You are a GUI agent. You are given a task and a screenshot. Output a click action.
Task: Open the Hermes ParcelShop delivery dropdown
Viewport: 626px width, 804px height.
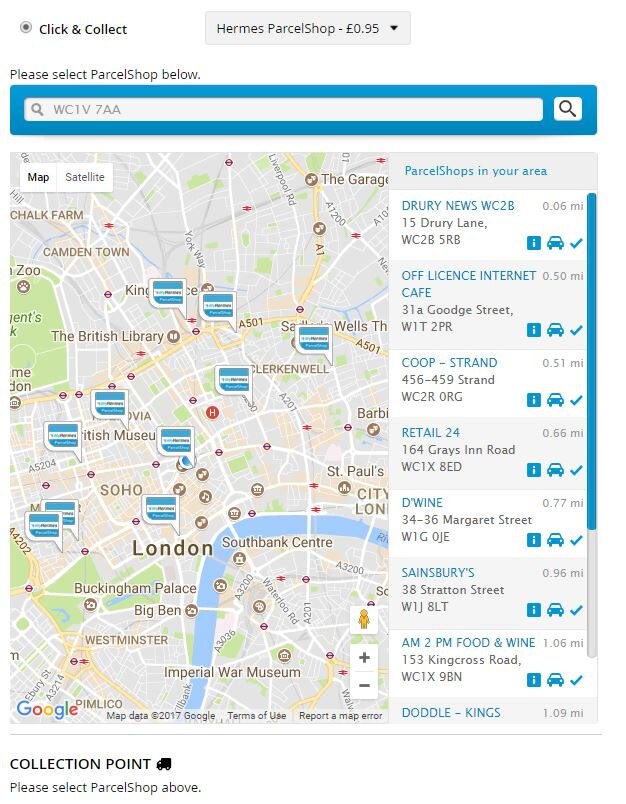[x=308, y=28]
